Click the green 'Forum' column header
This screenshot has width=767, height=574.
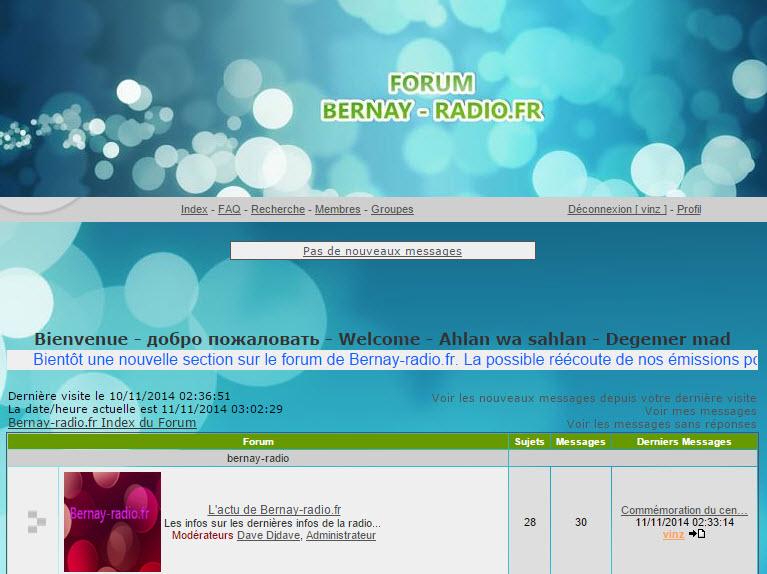[x=258, y=442]
